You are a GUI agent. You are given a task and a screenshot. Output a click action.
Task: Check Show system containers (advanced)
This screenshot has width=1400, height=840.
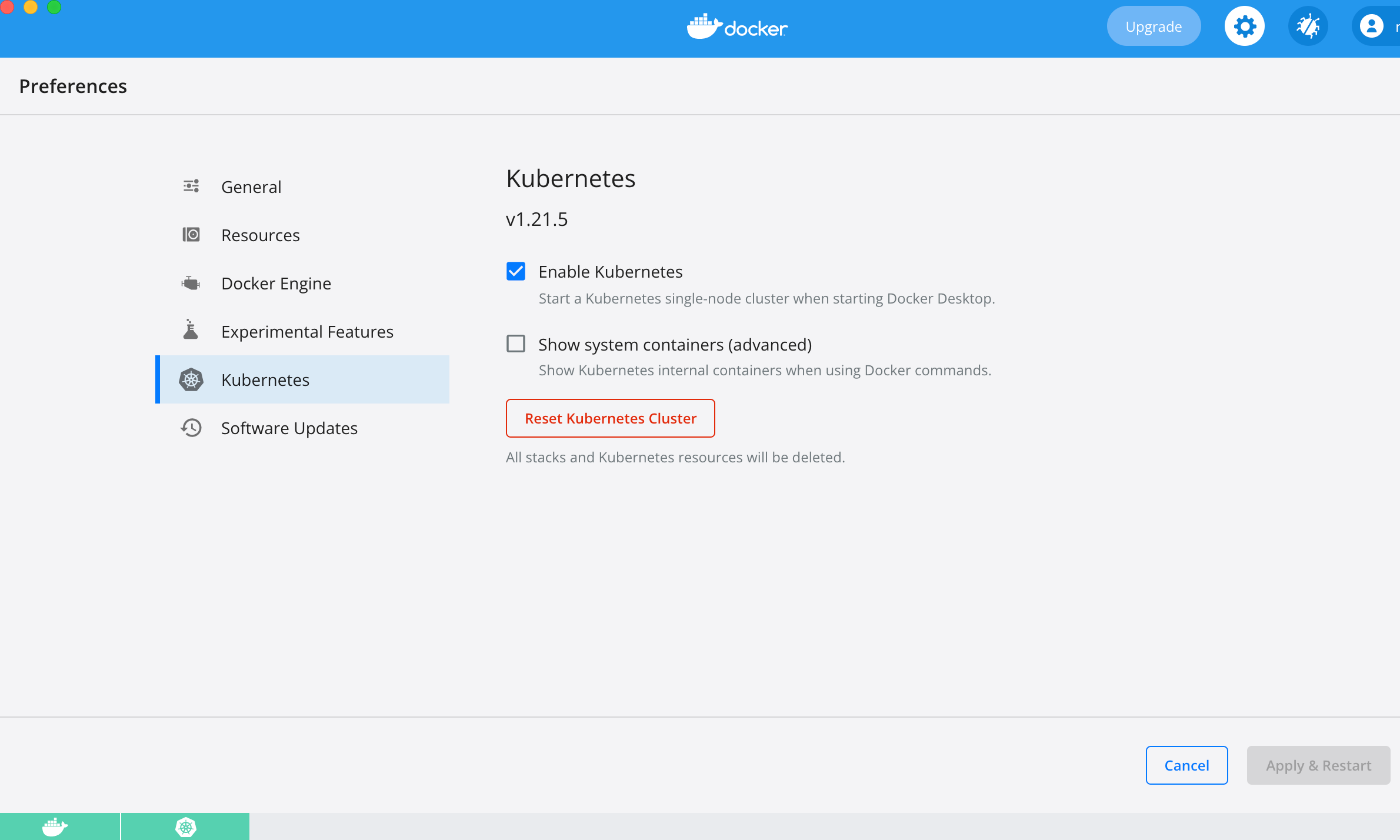coord(516,344)
